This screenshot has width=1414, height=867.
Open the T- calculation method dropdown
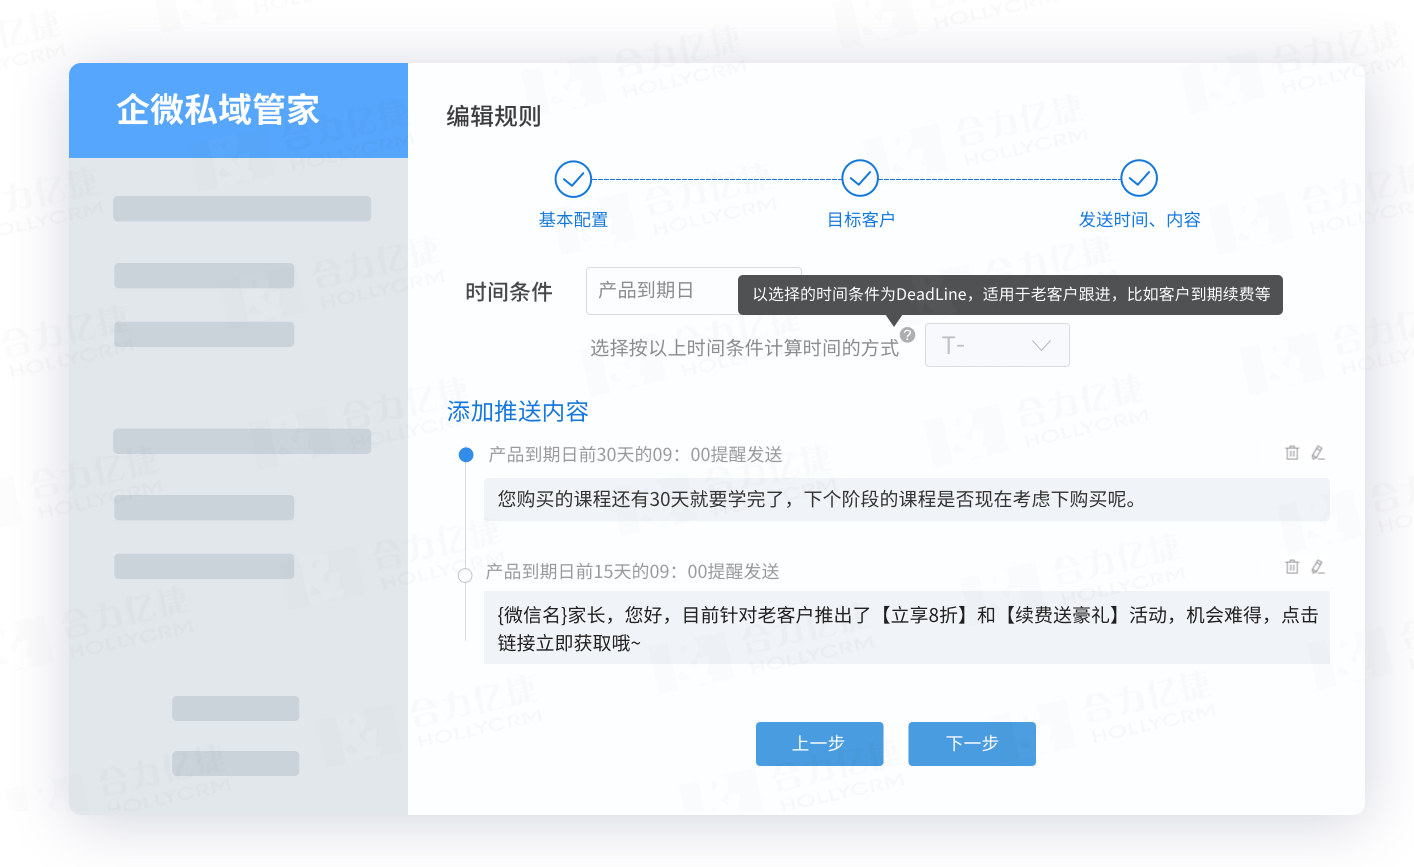click(996, 345)
